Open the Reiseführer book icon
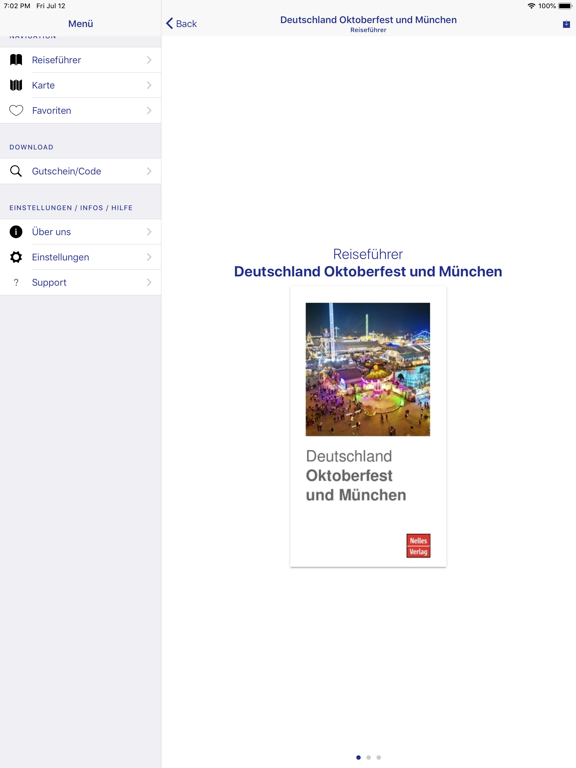The image size is (576, 768). tap(16, 60)
